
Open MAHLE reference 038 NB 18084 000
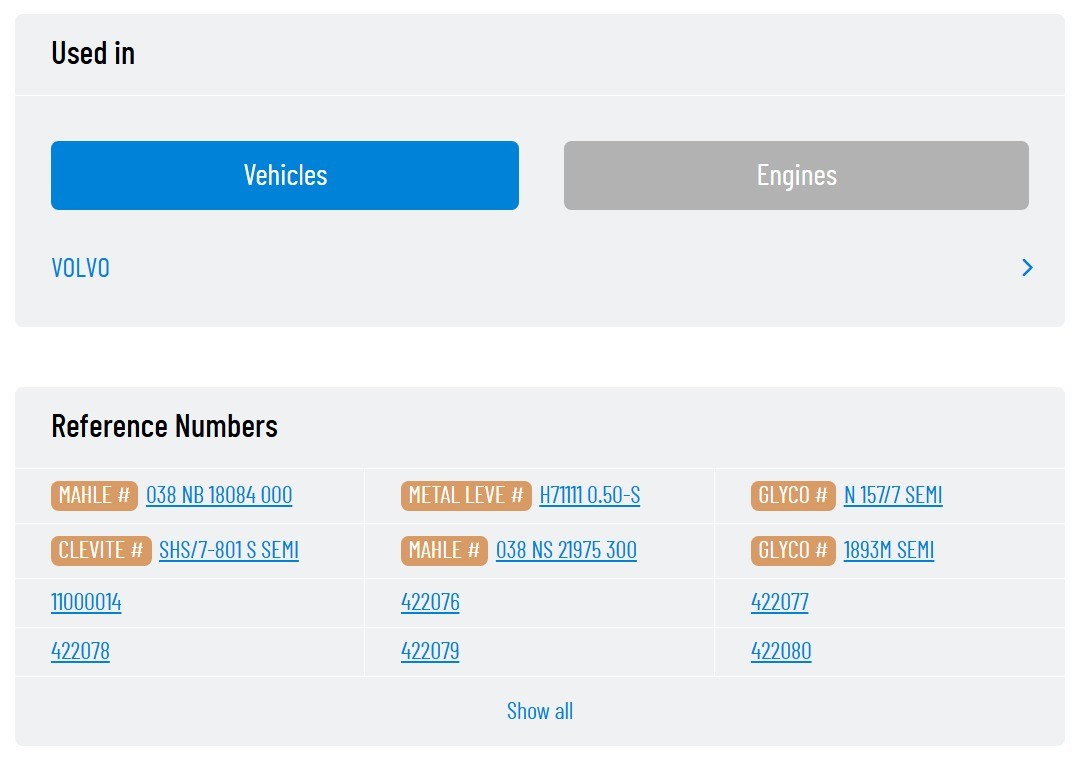tap(219, 495)
